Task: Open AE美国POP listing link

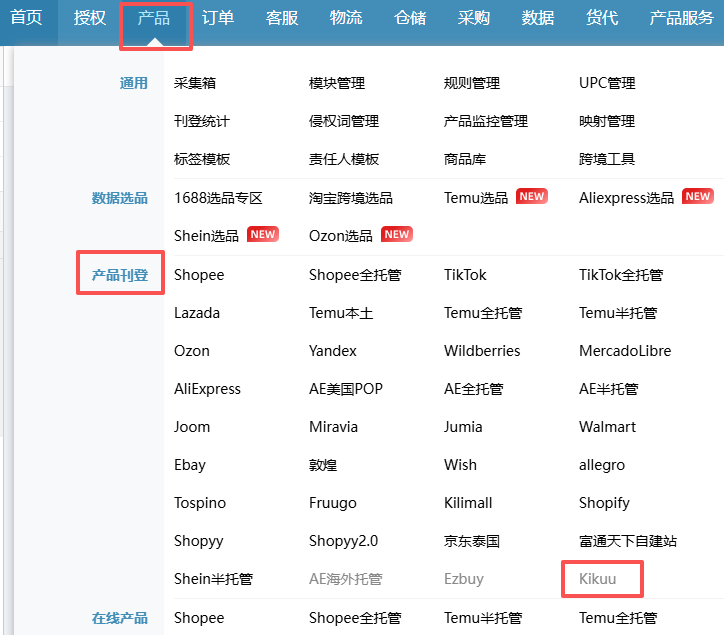Action: 346,389
